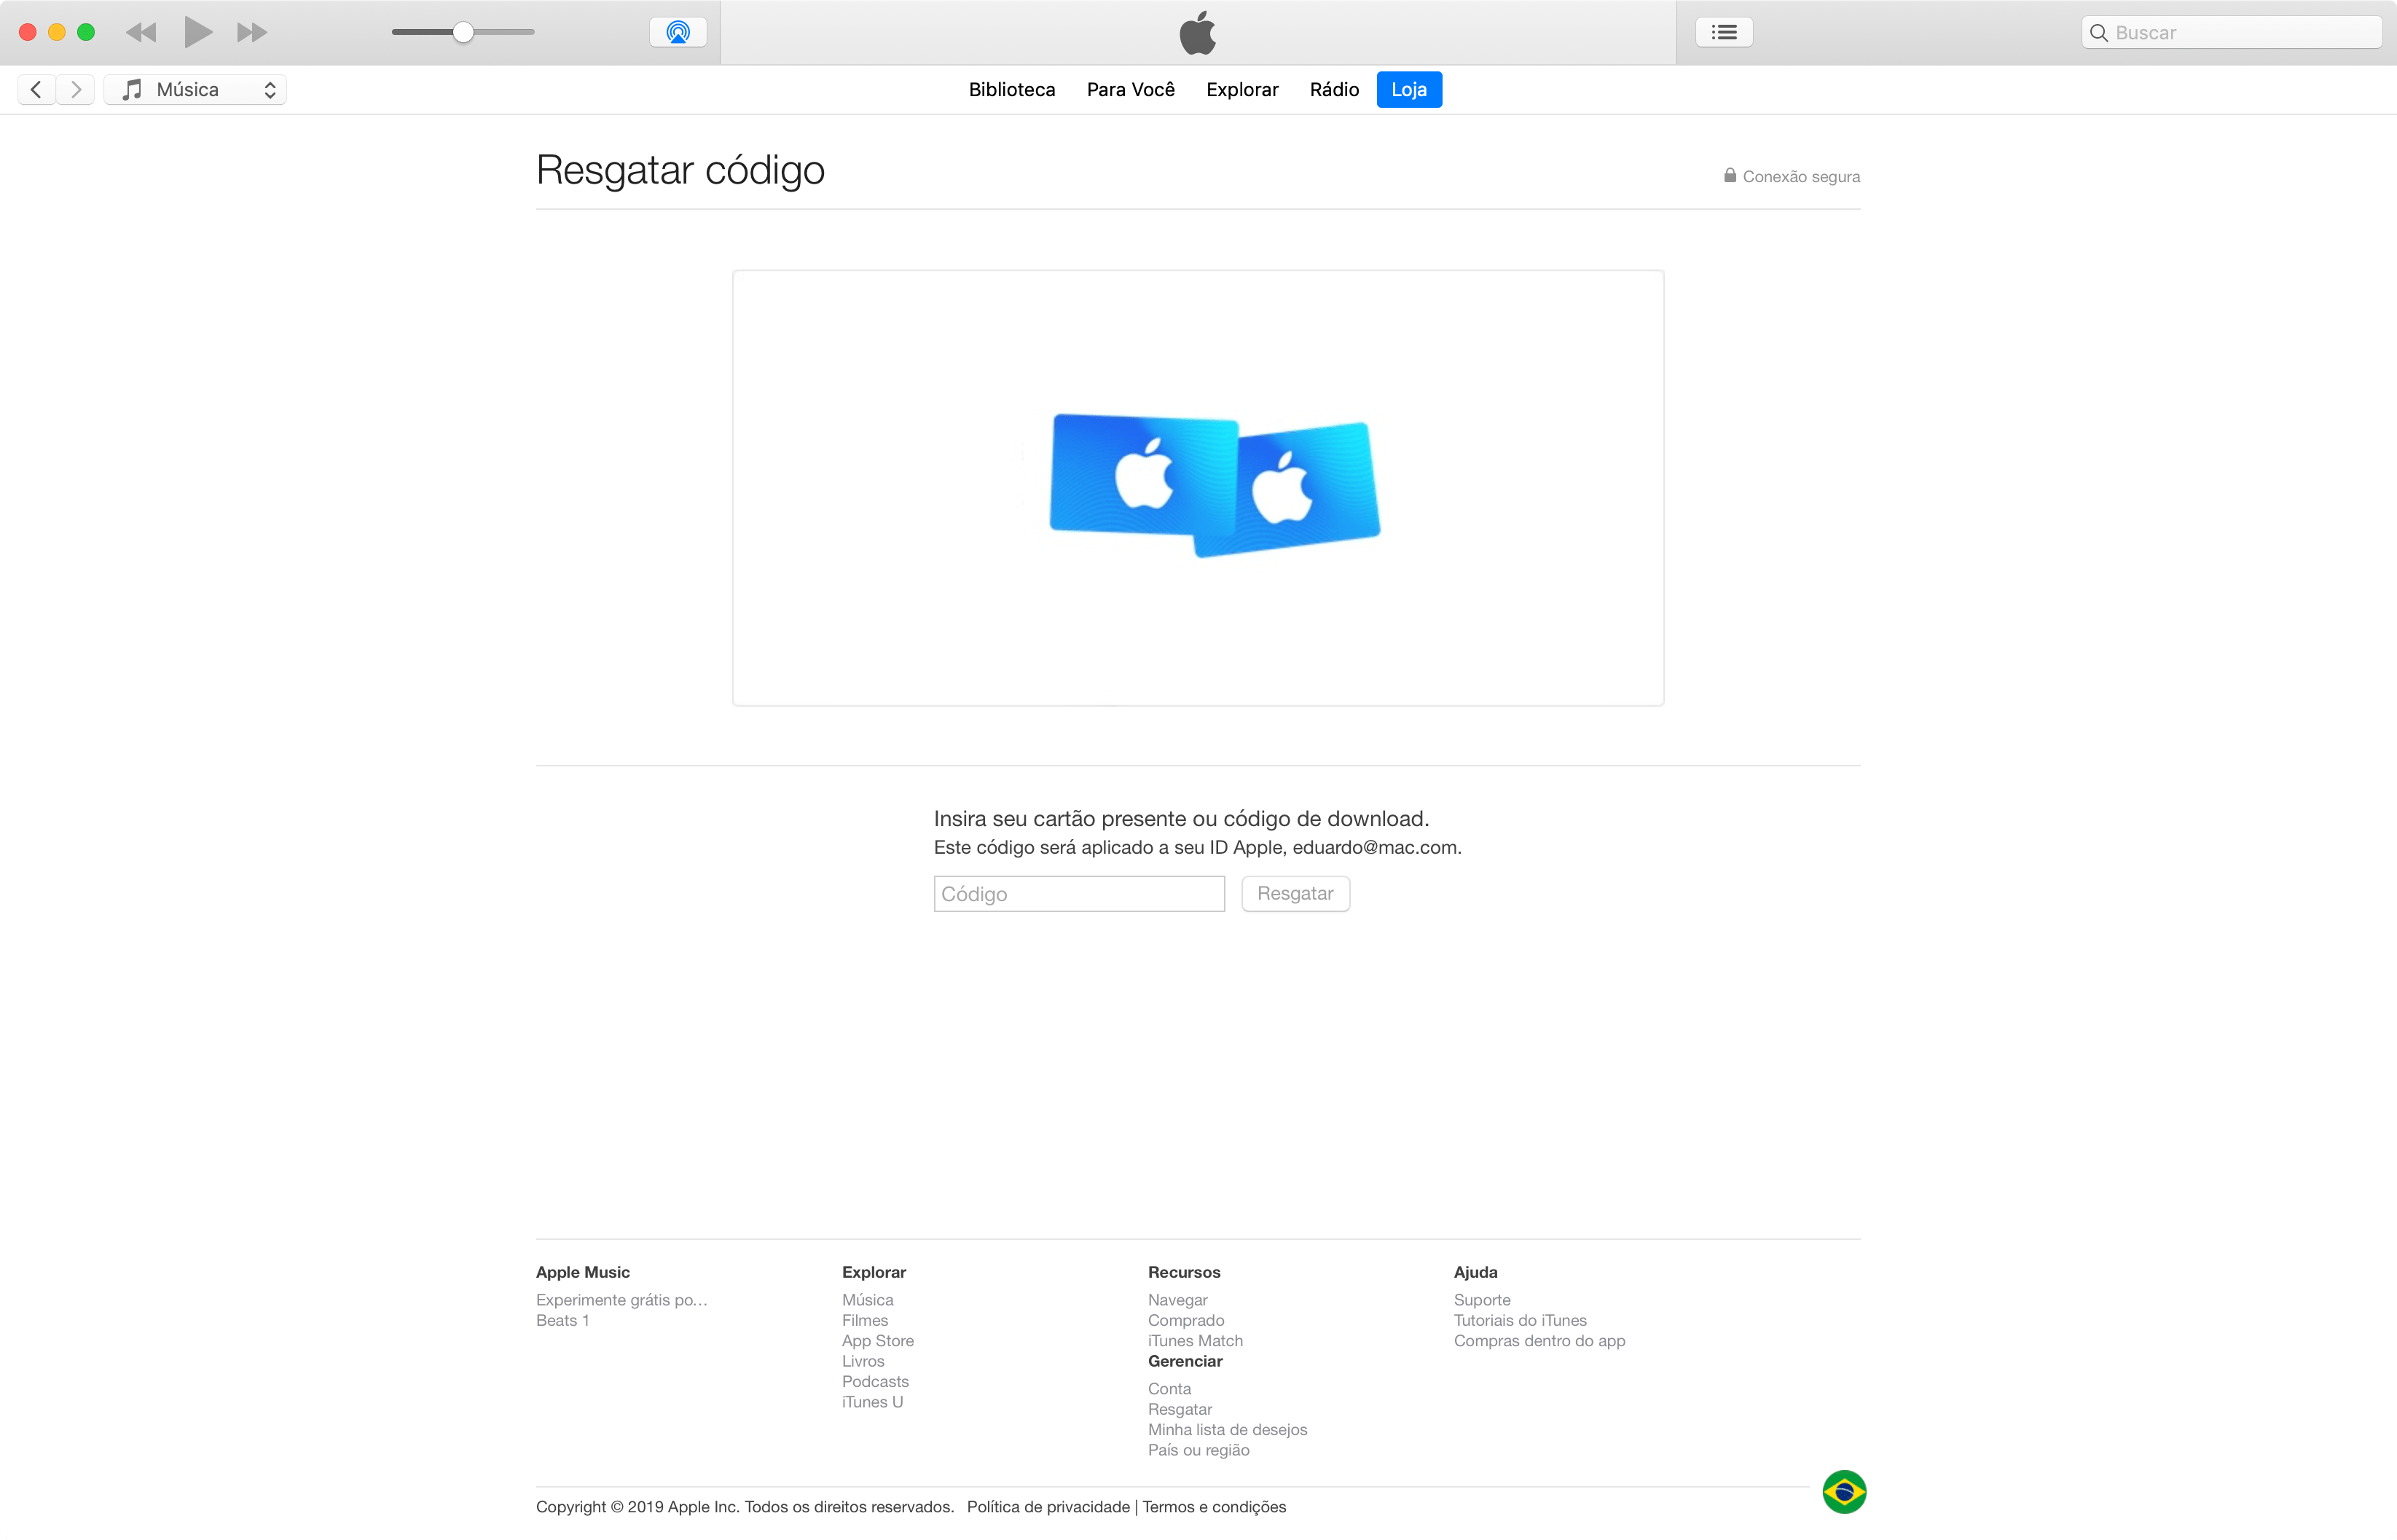Click the list/menu icon top right toolbar
Image resolution: width=2397 pixels, height=1540 pixels.
(1725, 31)
